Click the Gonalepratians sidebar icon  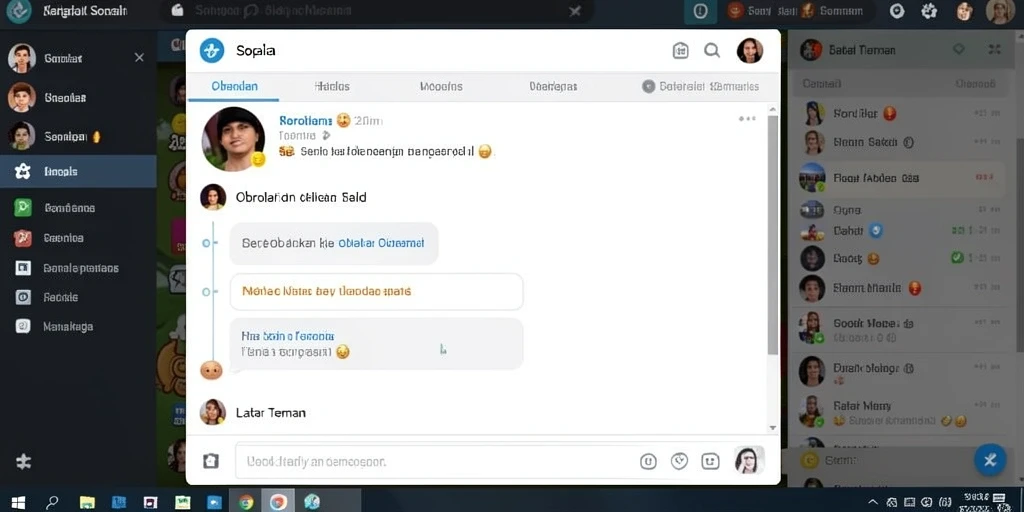(23, 268)
